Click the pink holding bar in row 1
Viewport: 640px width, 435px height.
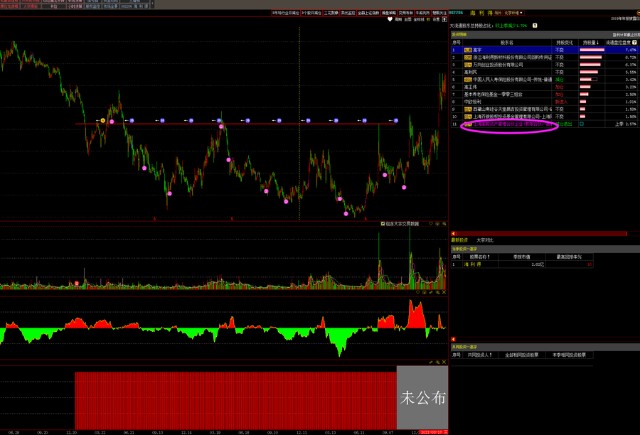(x=591, y=50)
